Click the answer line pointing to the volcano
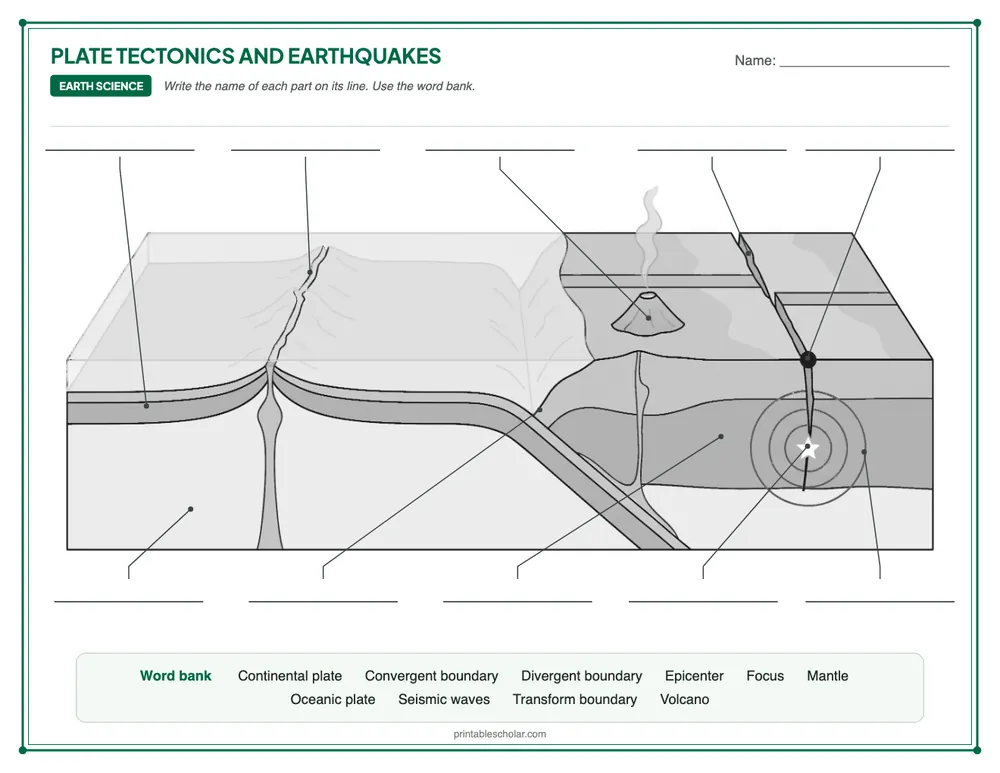Viewport: 1000px width, 773px height. click(499, 150)
